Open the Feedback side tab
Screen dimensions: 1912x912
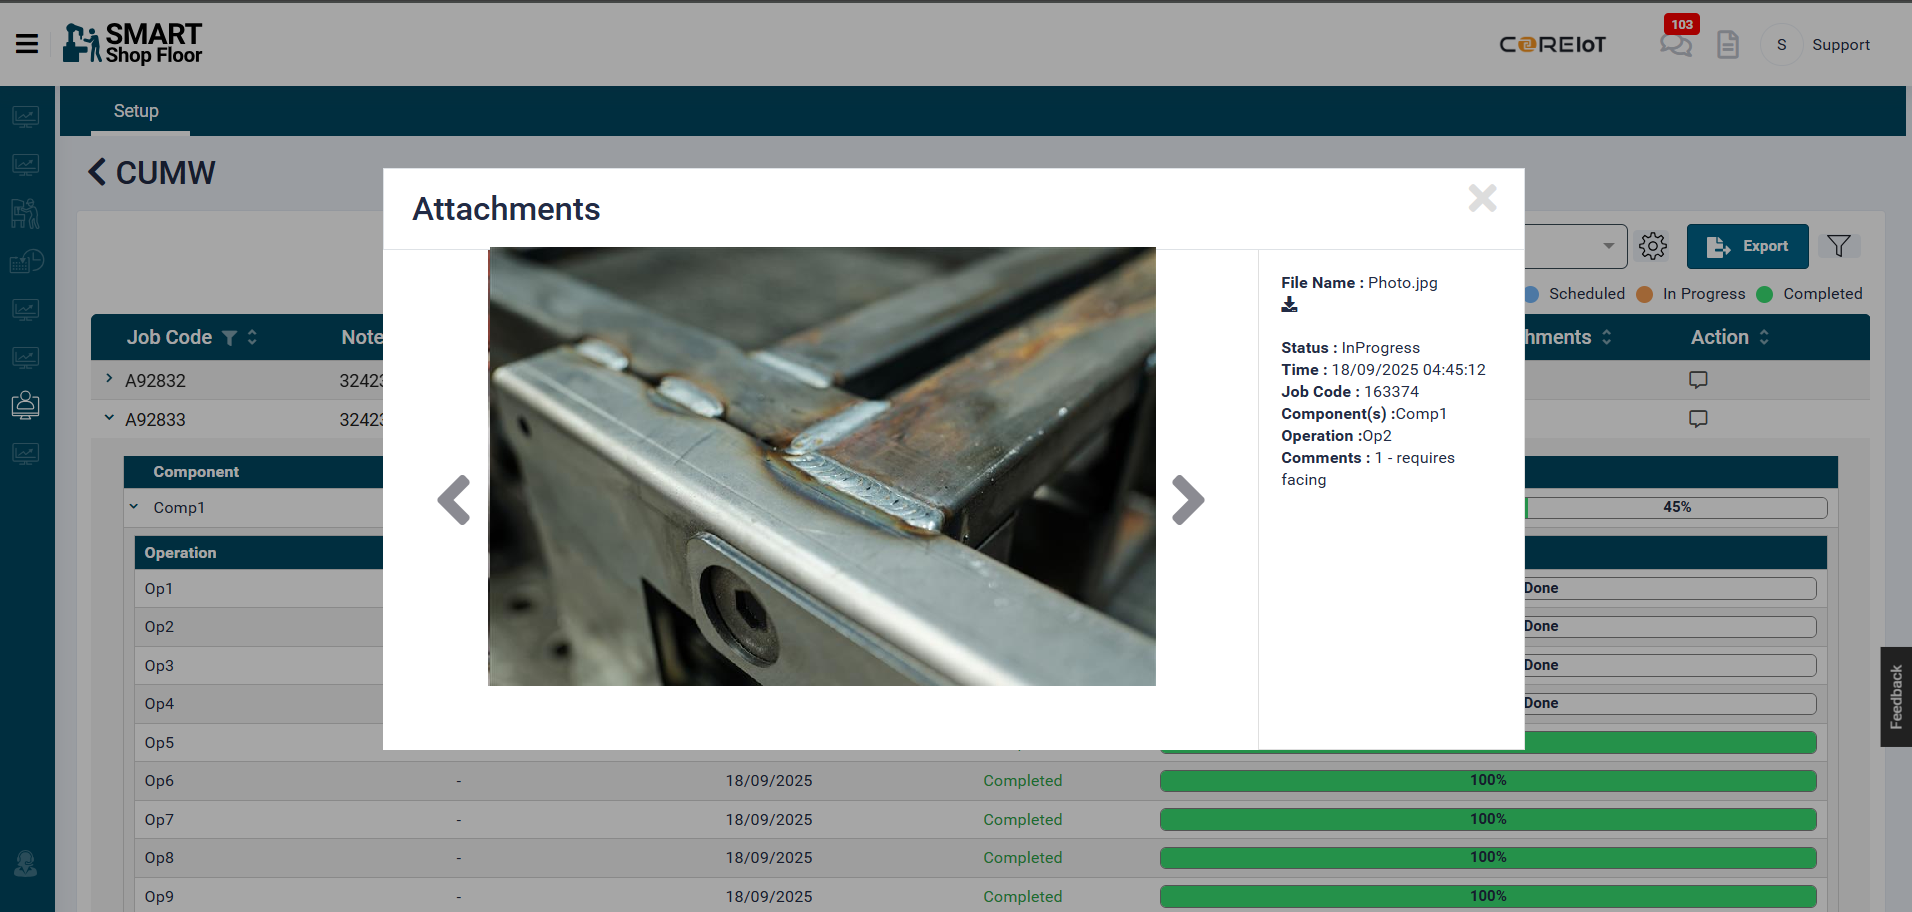(x=1895, y=696)
